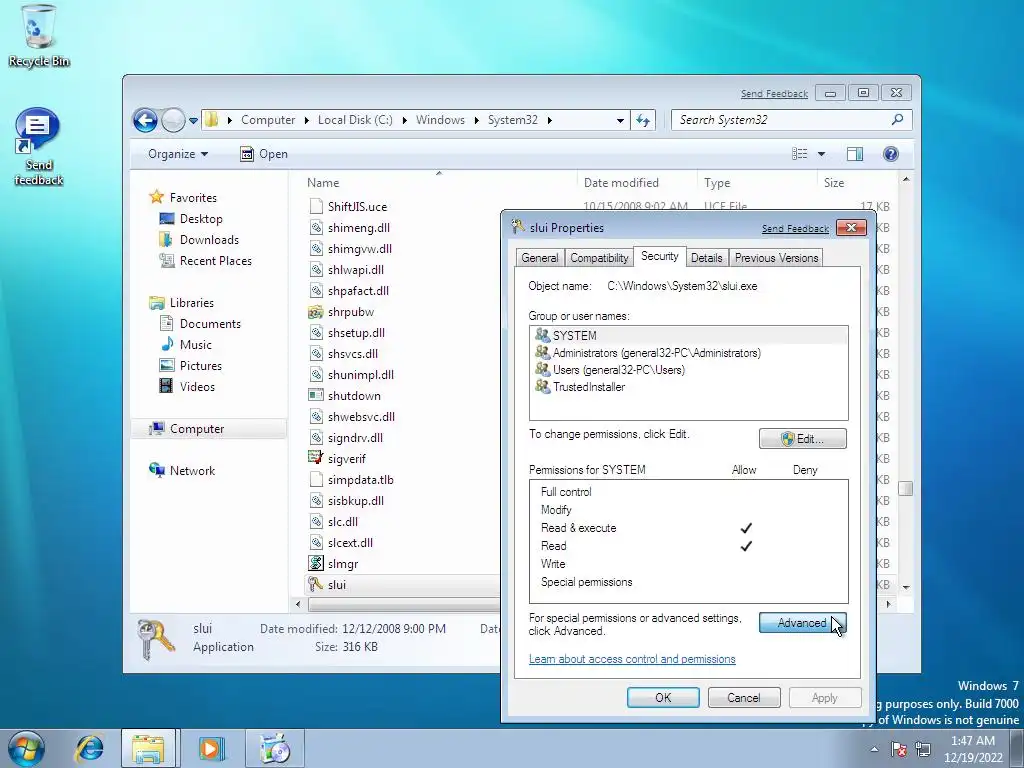Viewport: 1024px width, 768px height.
Task: Sort by the Type column header
Action: (756, 183)
